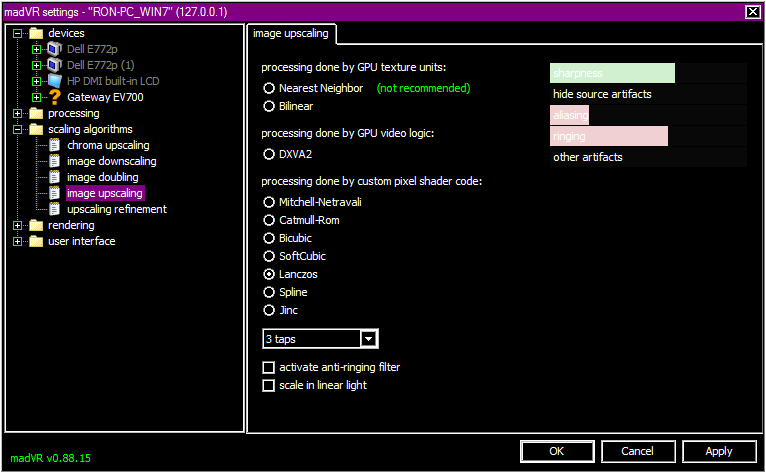Click the Gateway EV700 question mark icon
The width and height of the screenshot is (766, 473).
pos(55,97)
